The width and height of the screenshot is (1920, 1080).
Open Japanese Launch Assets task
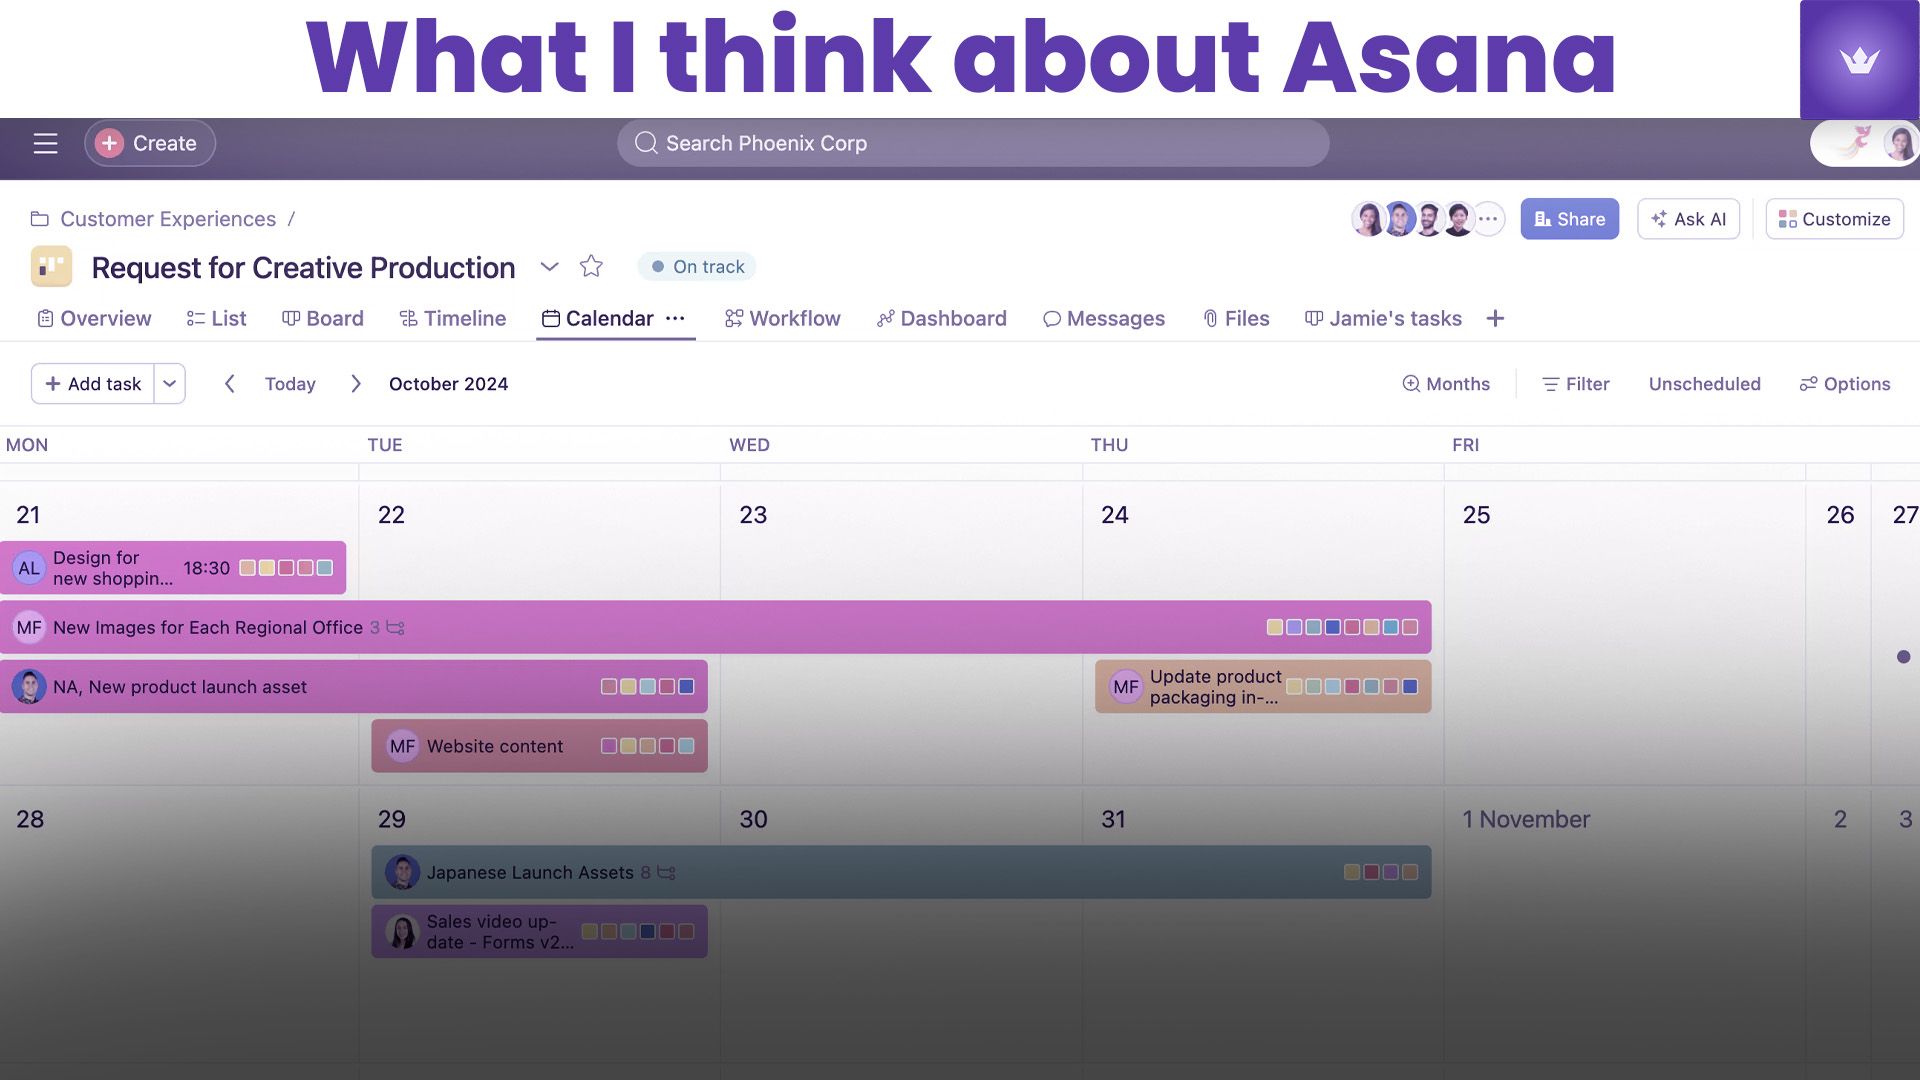click(901, 872)
